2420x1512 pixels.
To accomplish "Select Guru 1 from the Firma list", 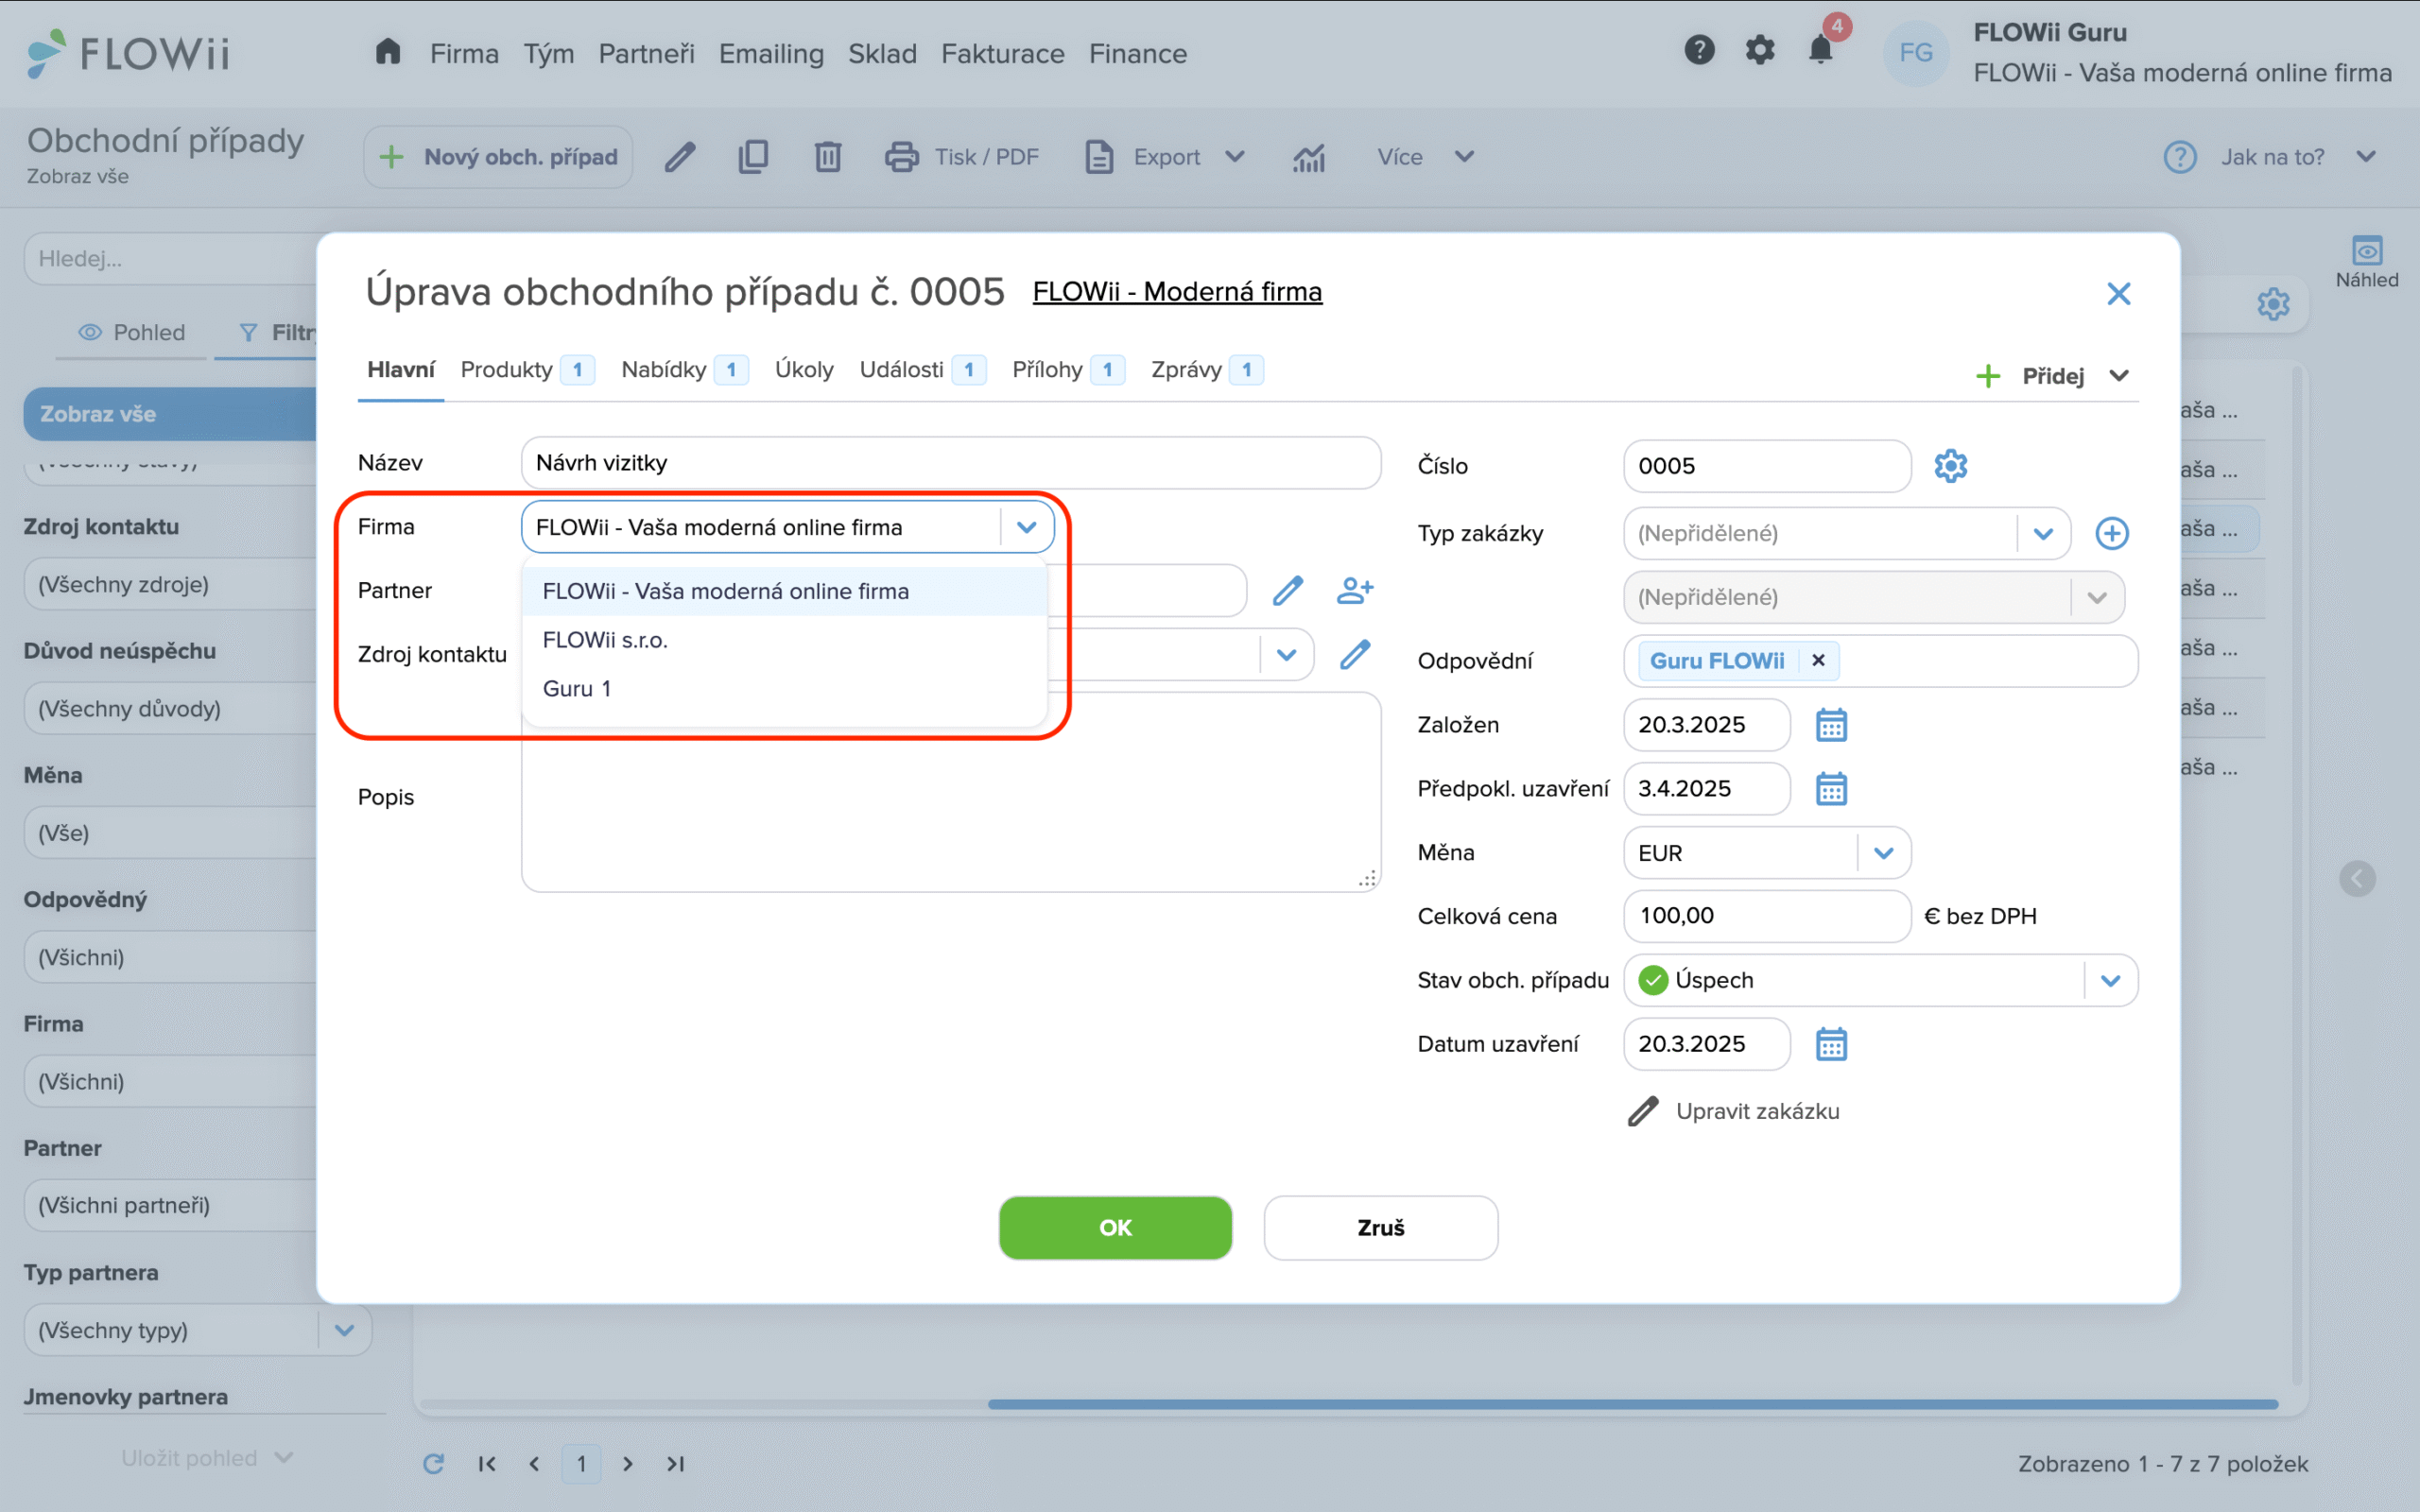I will (784, 689).
